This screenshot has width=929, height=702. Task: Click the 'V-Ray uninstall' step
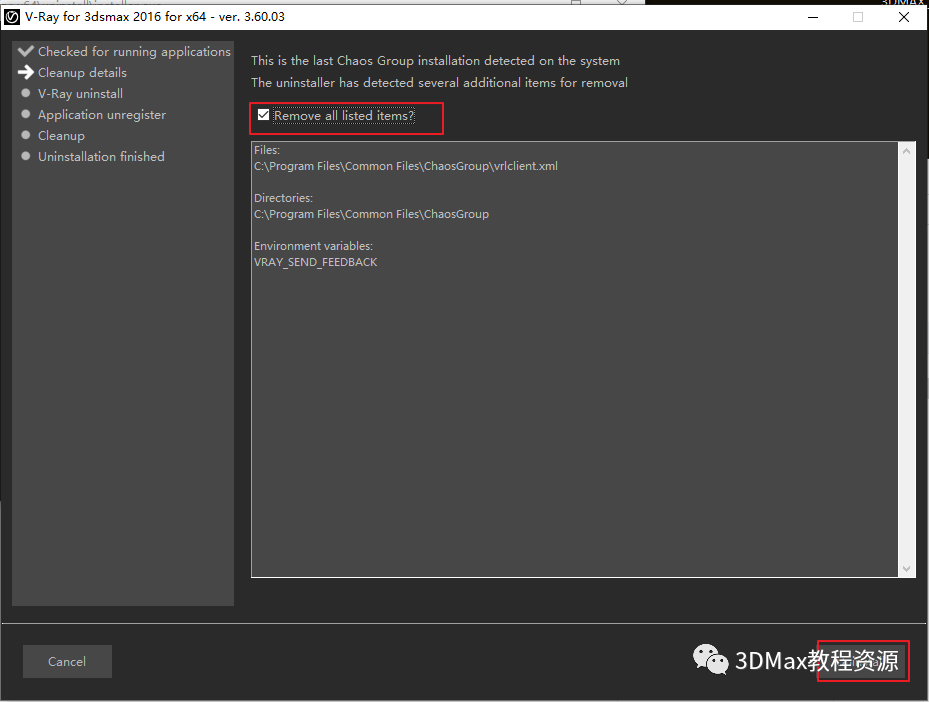point(81,94)
